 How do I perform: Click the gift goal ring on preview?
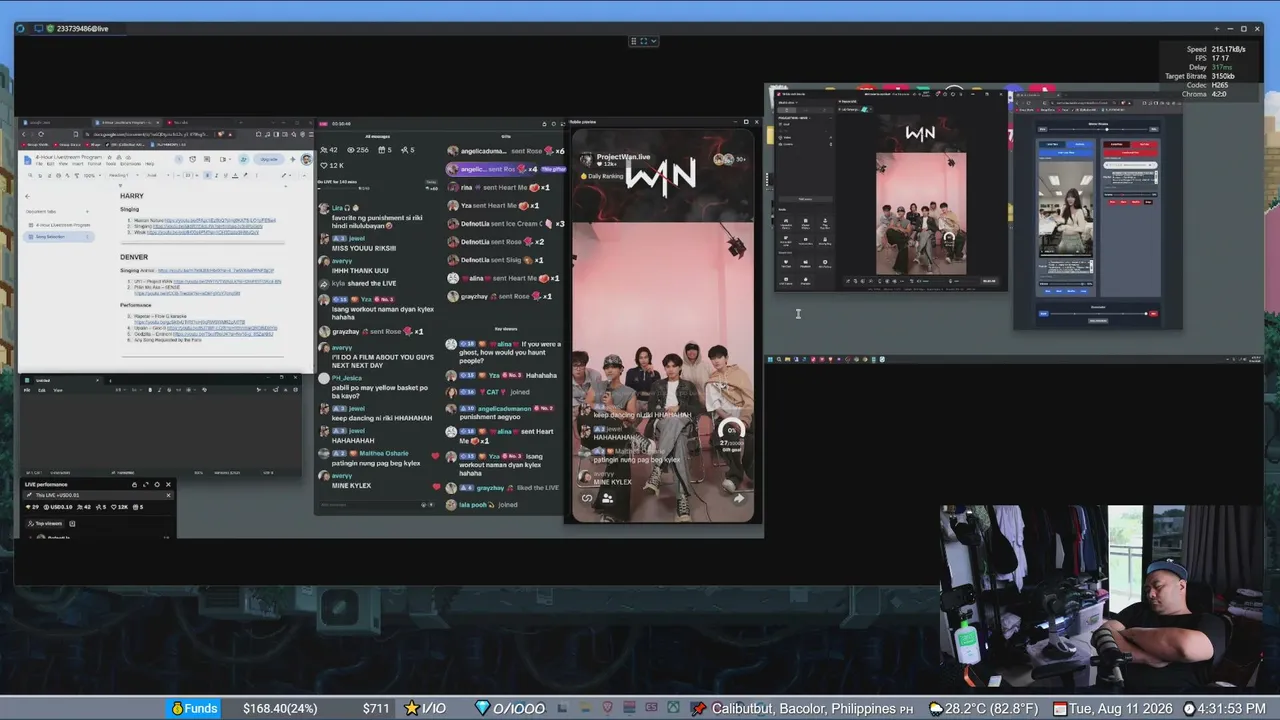[x=732, y=432]
